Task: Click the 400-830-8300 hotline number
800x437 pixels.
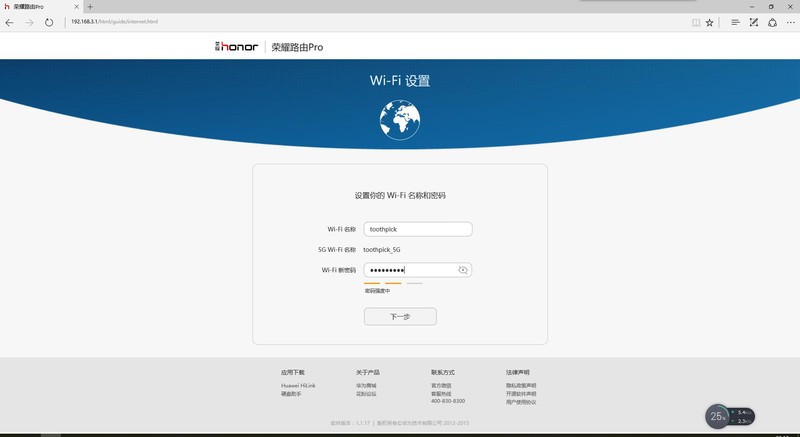Action: 447,401
